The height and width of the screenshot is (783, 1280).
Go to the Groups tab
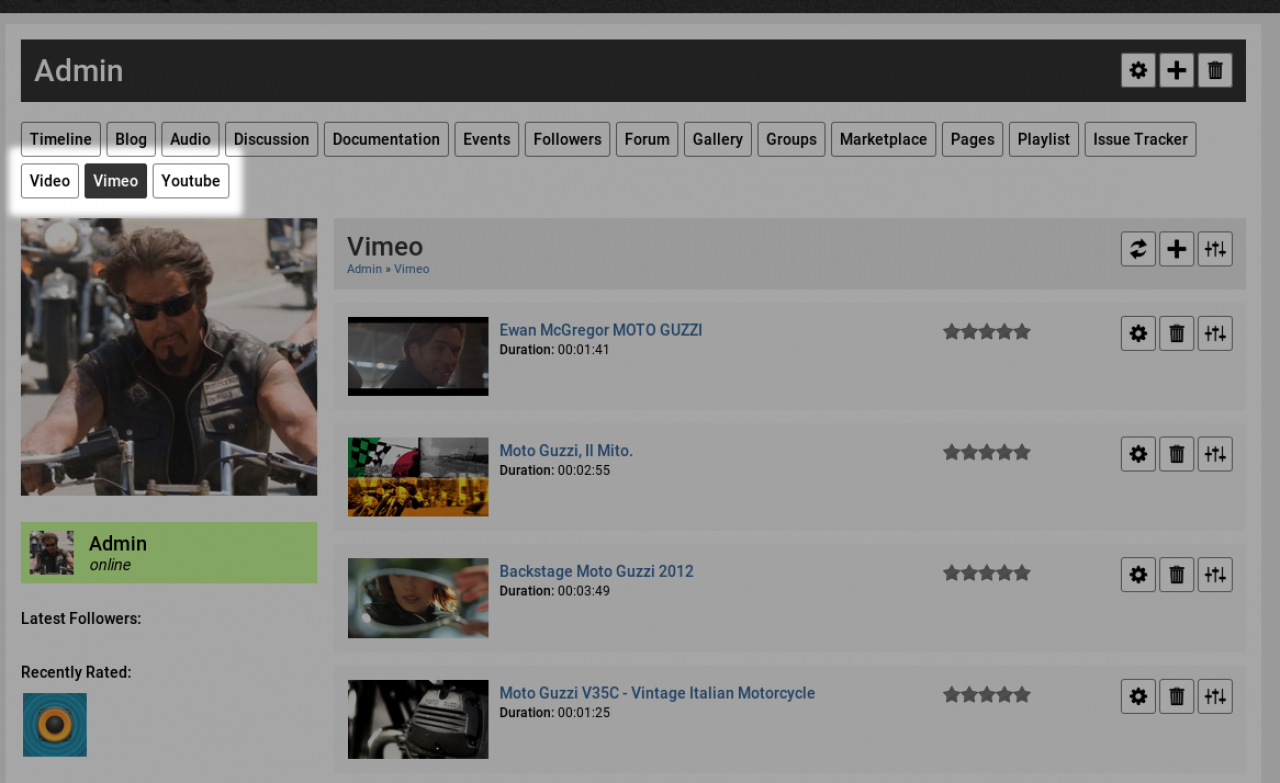point(792,139)
